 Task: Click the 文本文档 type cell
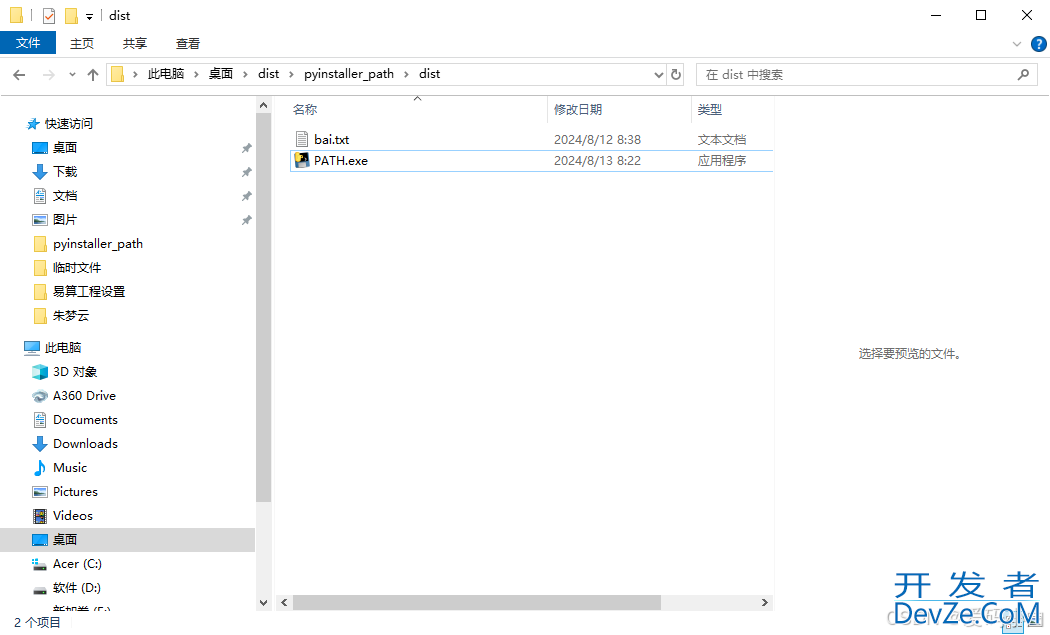tap(721, 139)
